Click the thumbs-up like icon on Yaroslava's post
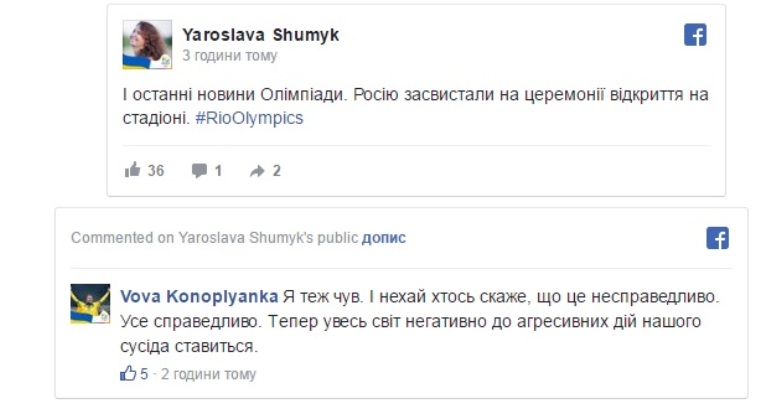 click(x=133, y=171)
